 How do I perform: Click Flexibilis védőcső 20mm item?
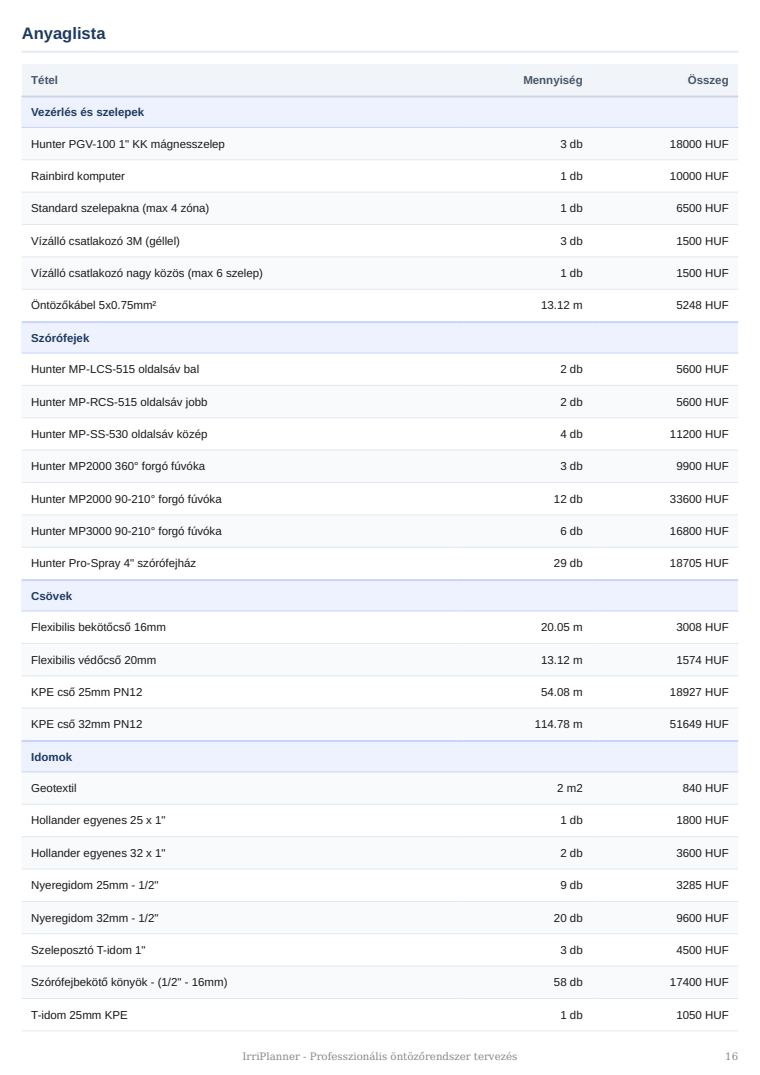93,660
